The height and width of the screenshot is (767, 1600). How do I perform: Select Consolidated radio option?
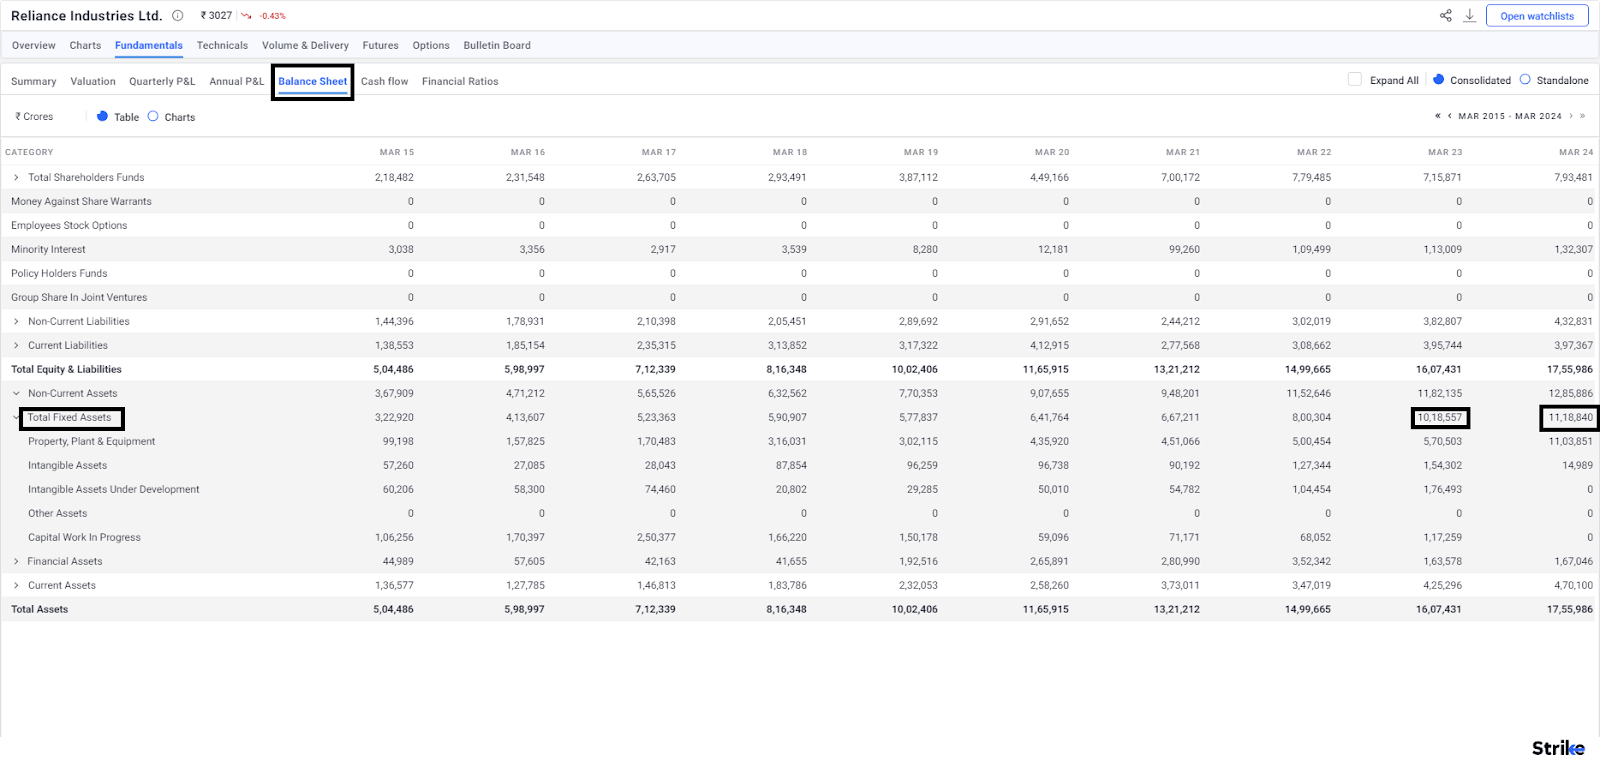click(1438, 80)
